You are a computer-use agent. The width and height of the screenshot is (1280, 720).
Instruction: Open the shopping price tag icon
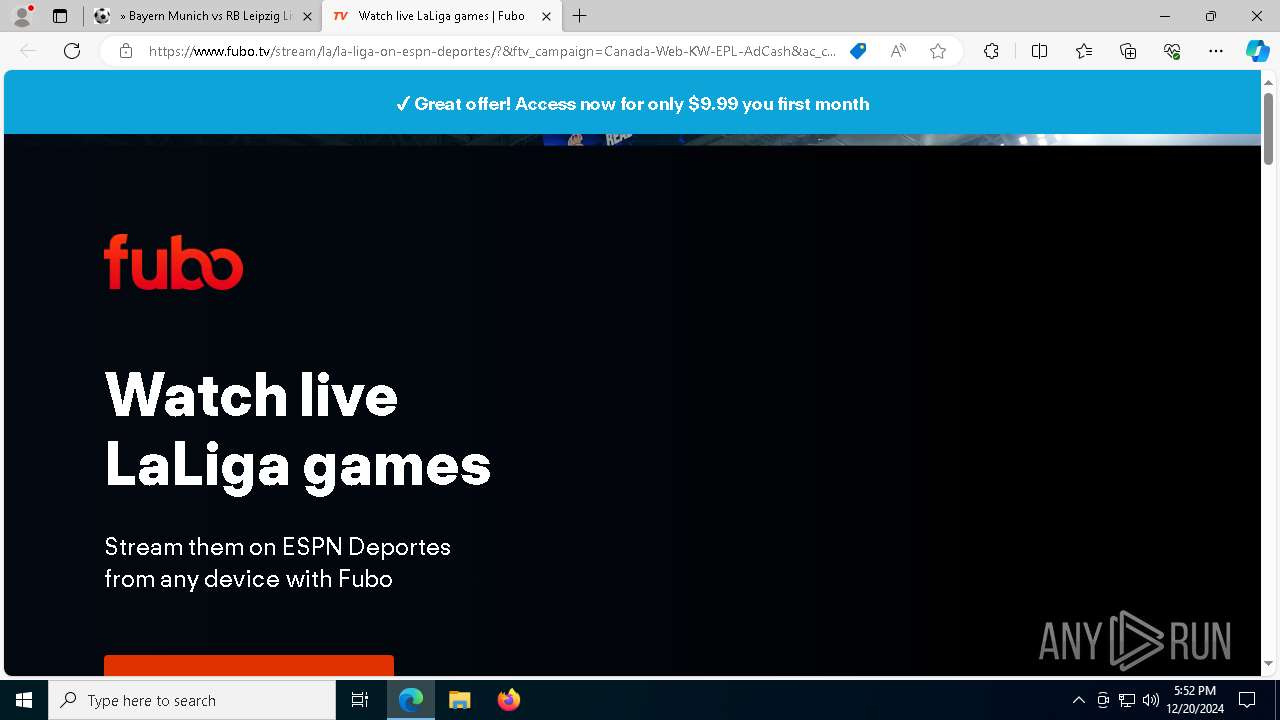coord(858,51)
